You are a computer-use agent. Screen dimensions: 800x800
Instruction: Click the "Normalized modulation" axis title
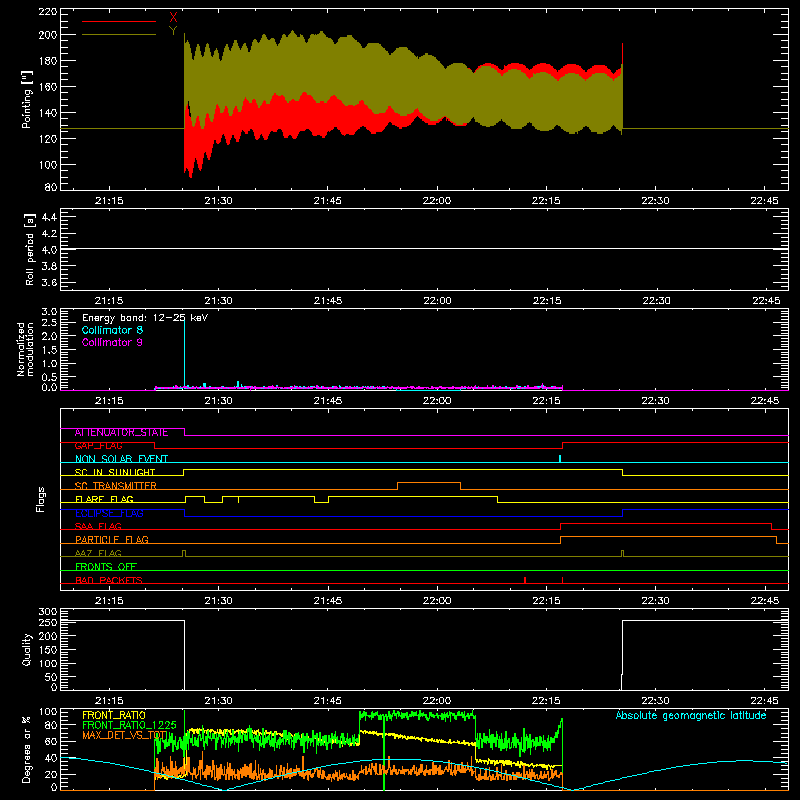25,349
